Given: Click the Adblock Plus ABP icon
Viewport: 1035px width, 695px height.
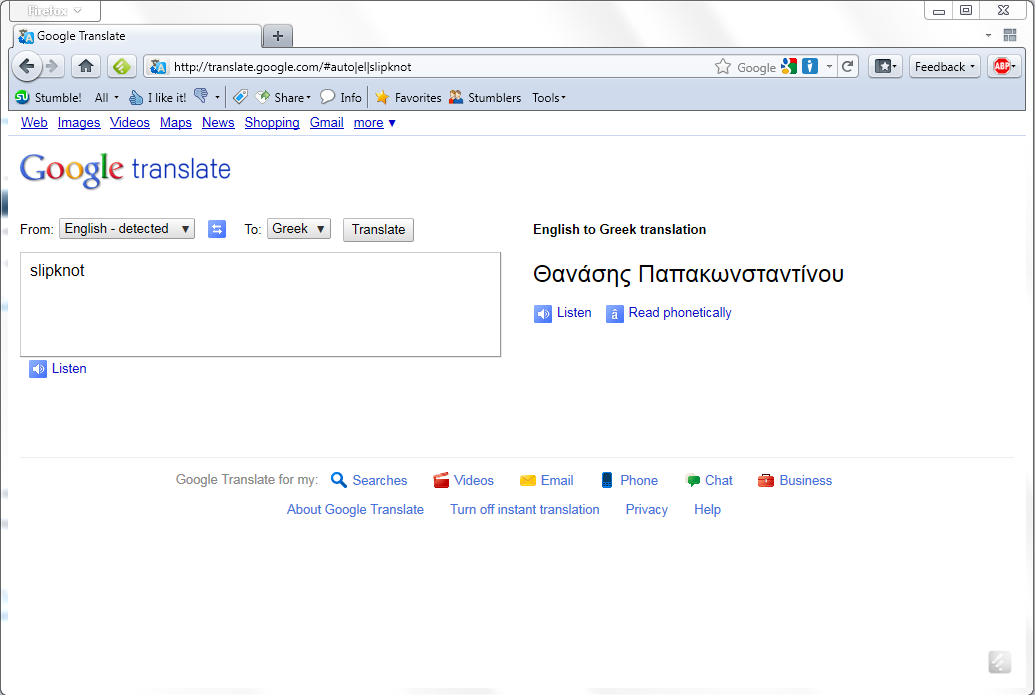Looking at the screenshot, I should pyautogui.click(x=1003, y=66).
